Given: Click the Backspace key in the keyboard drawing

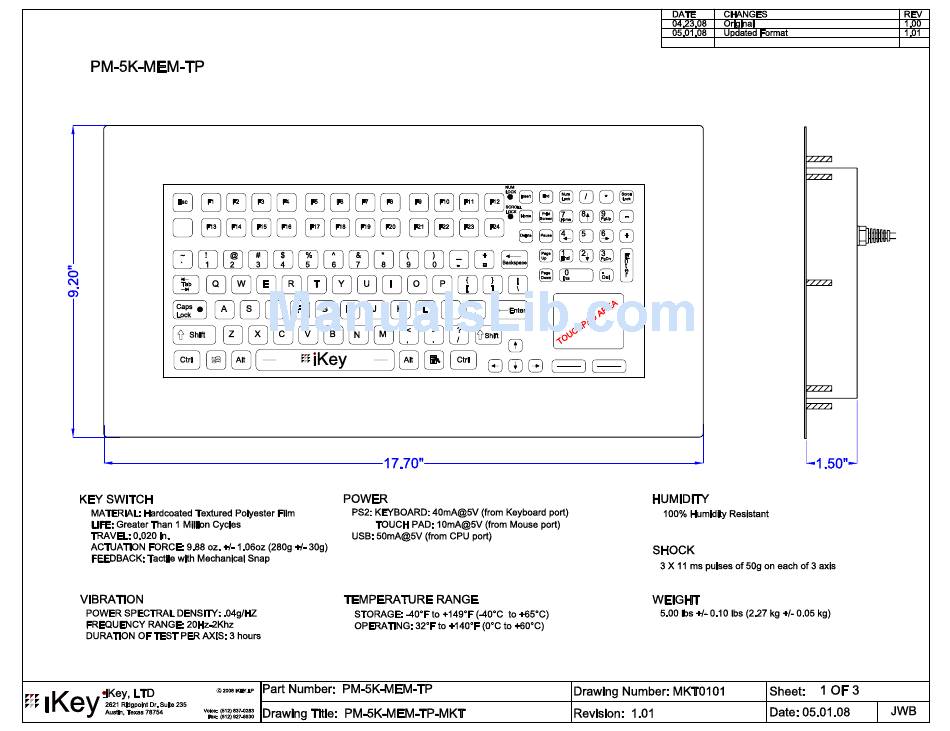Looking at the screenshot, I should click(514, 260).
